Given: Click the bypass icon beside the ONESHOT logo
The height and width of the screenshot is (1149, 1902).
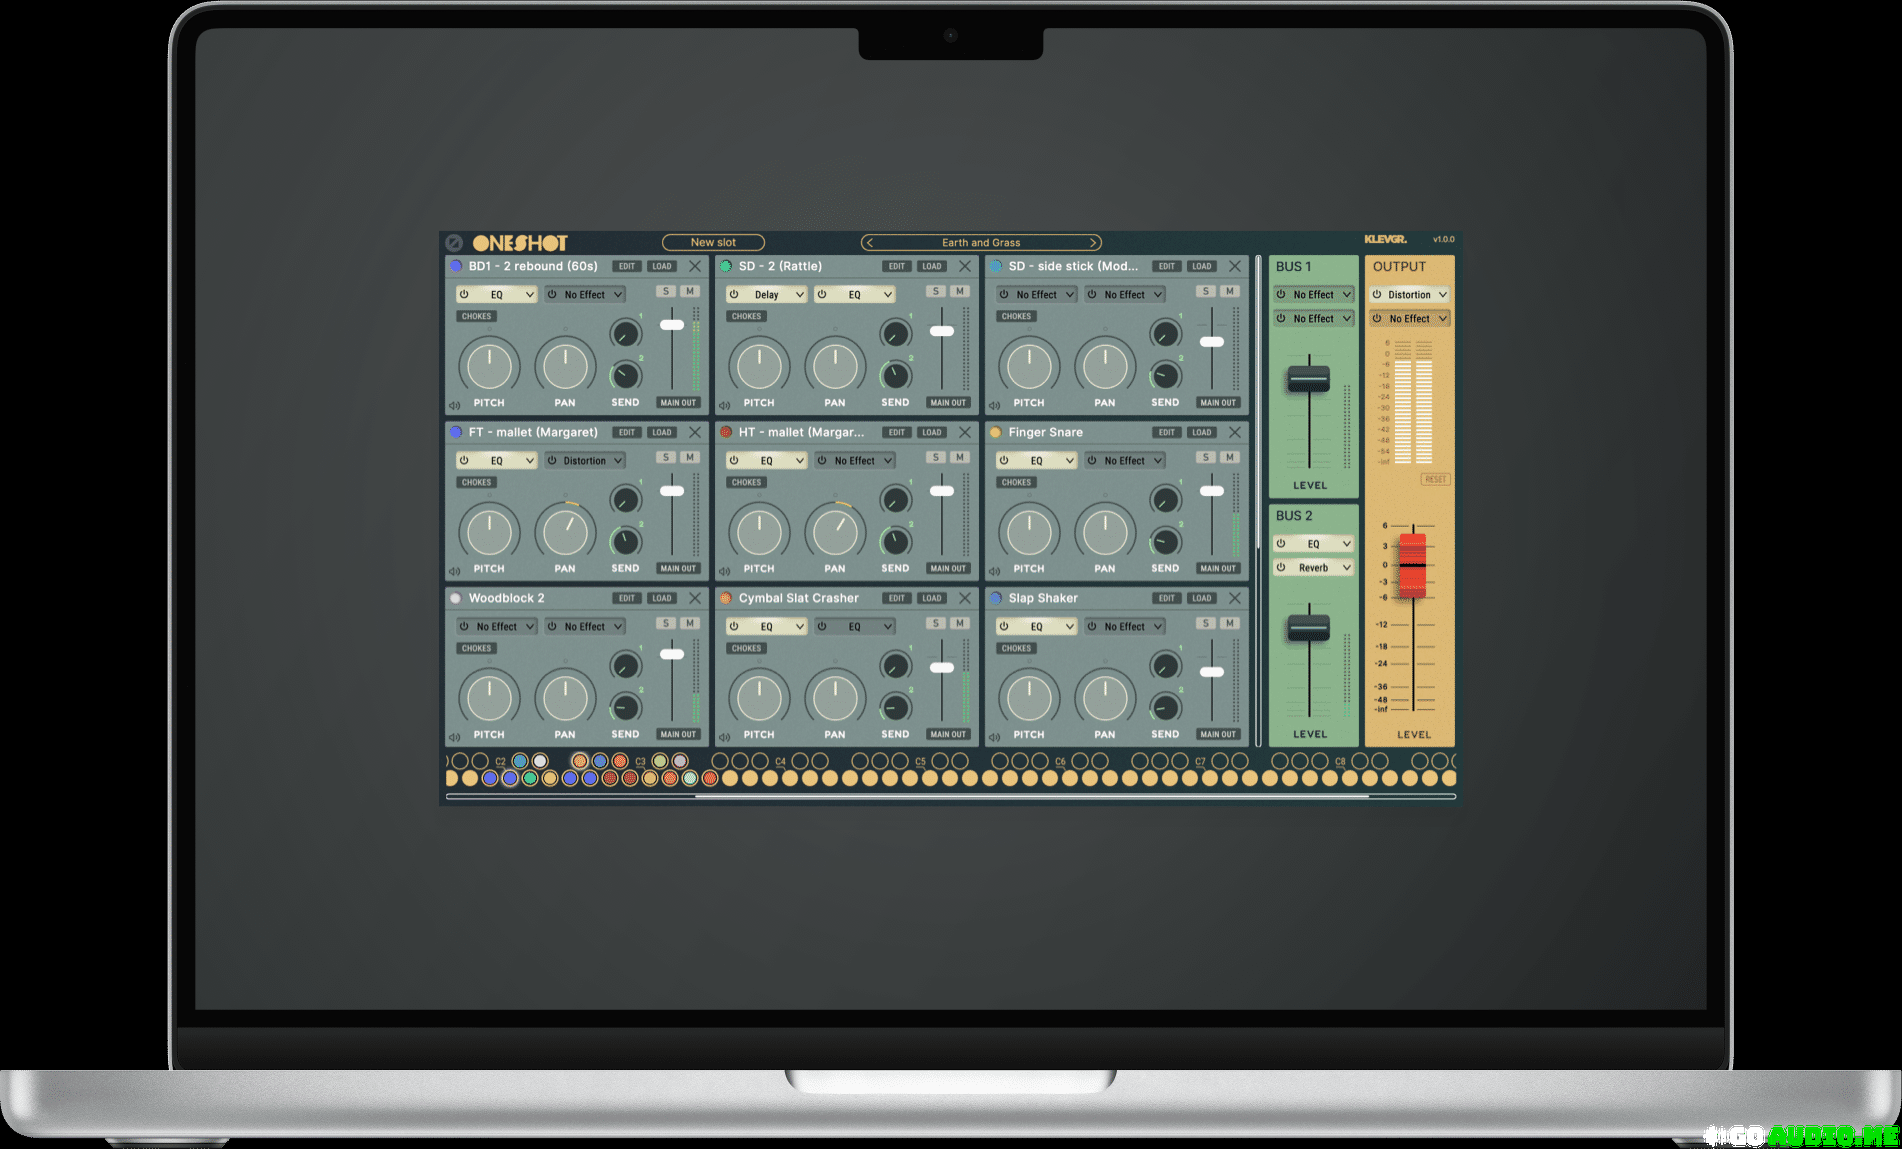Looking at the screenshot, I should (454, 243).
